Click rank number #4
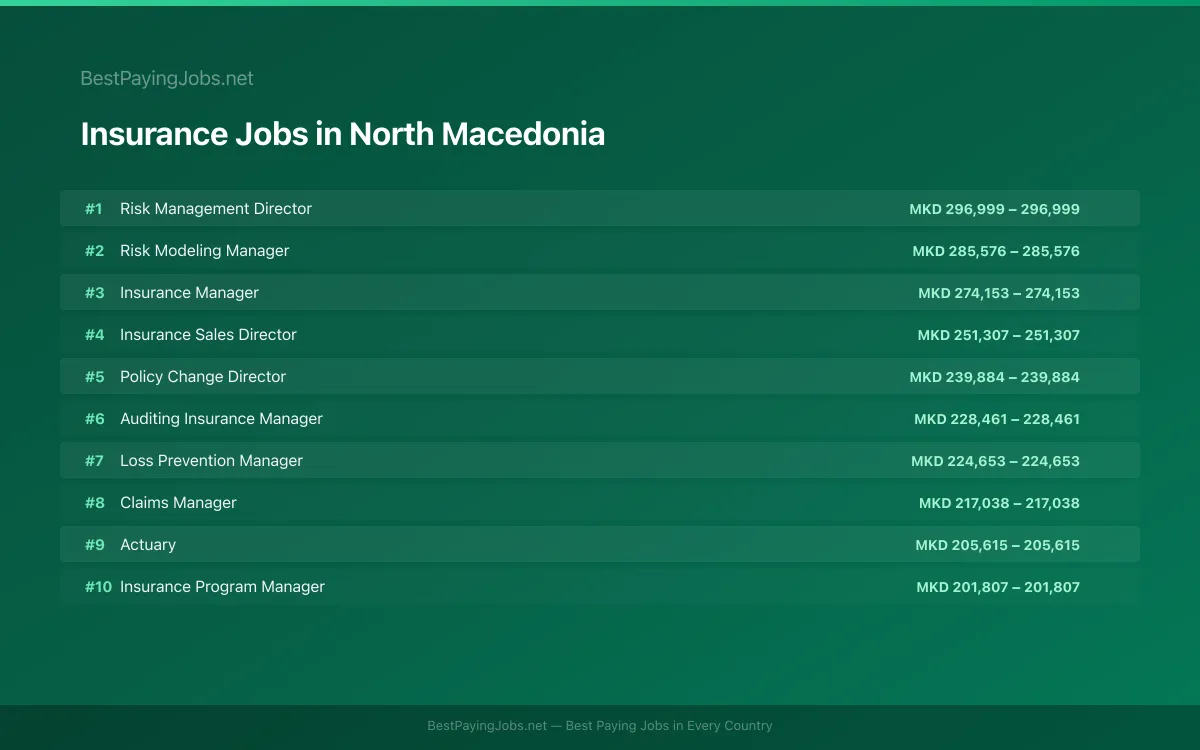 coord(94,335)
